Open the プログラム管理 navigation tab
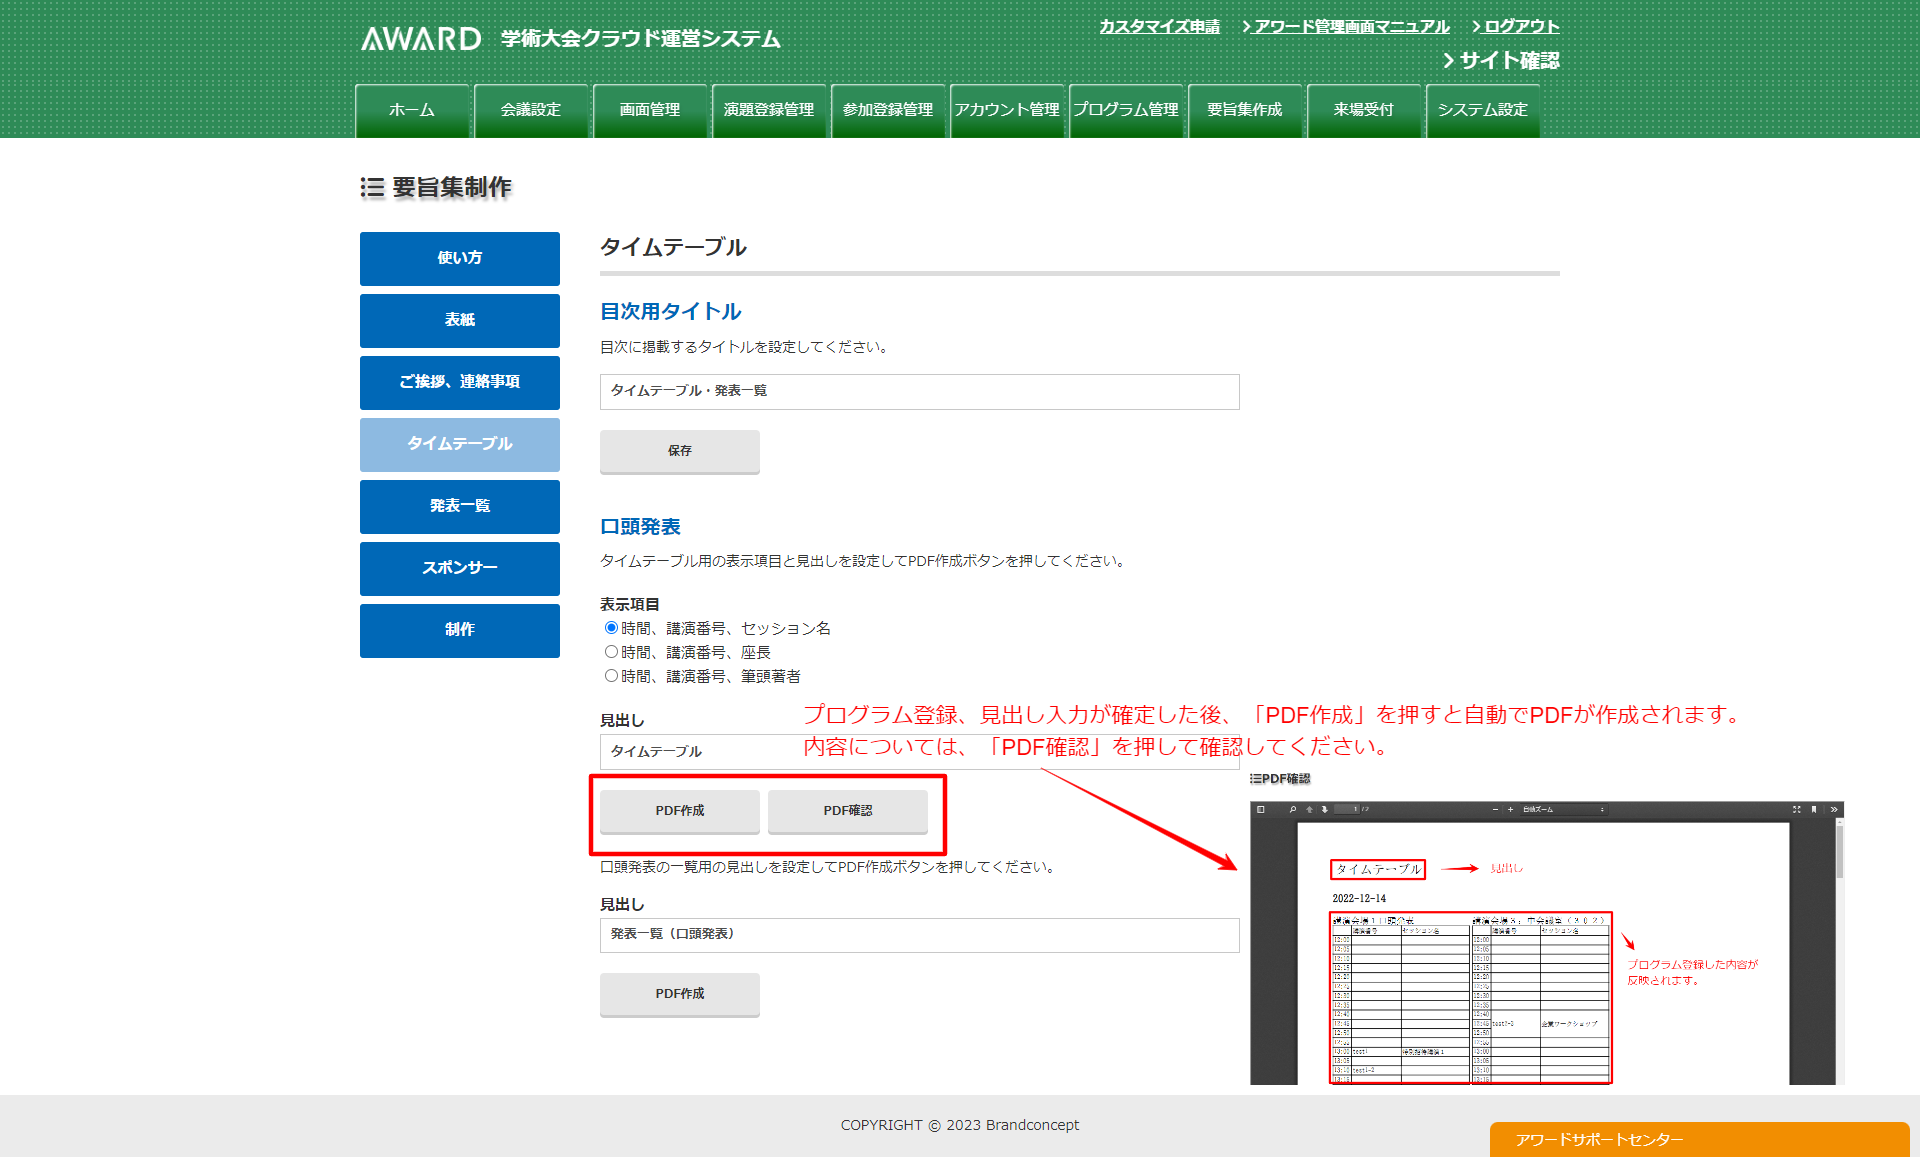 (x=1126, y=110)
